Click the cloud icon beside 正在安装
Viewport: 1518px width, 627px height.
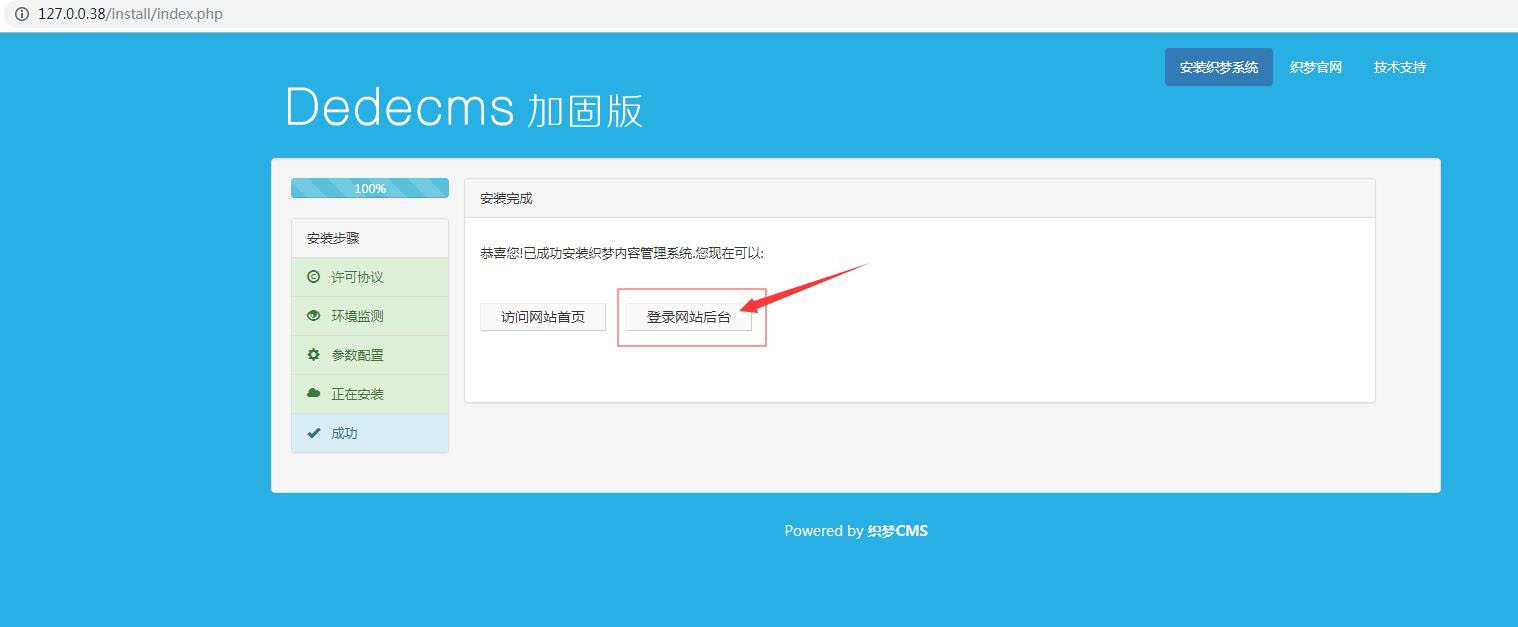point(314,394)
